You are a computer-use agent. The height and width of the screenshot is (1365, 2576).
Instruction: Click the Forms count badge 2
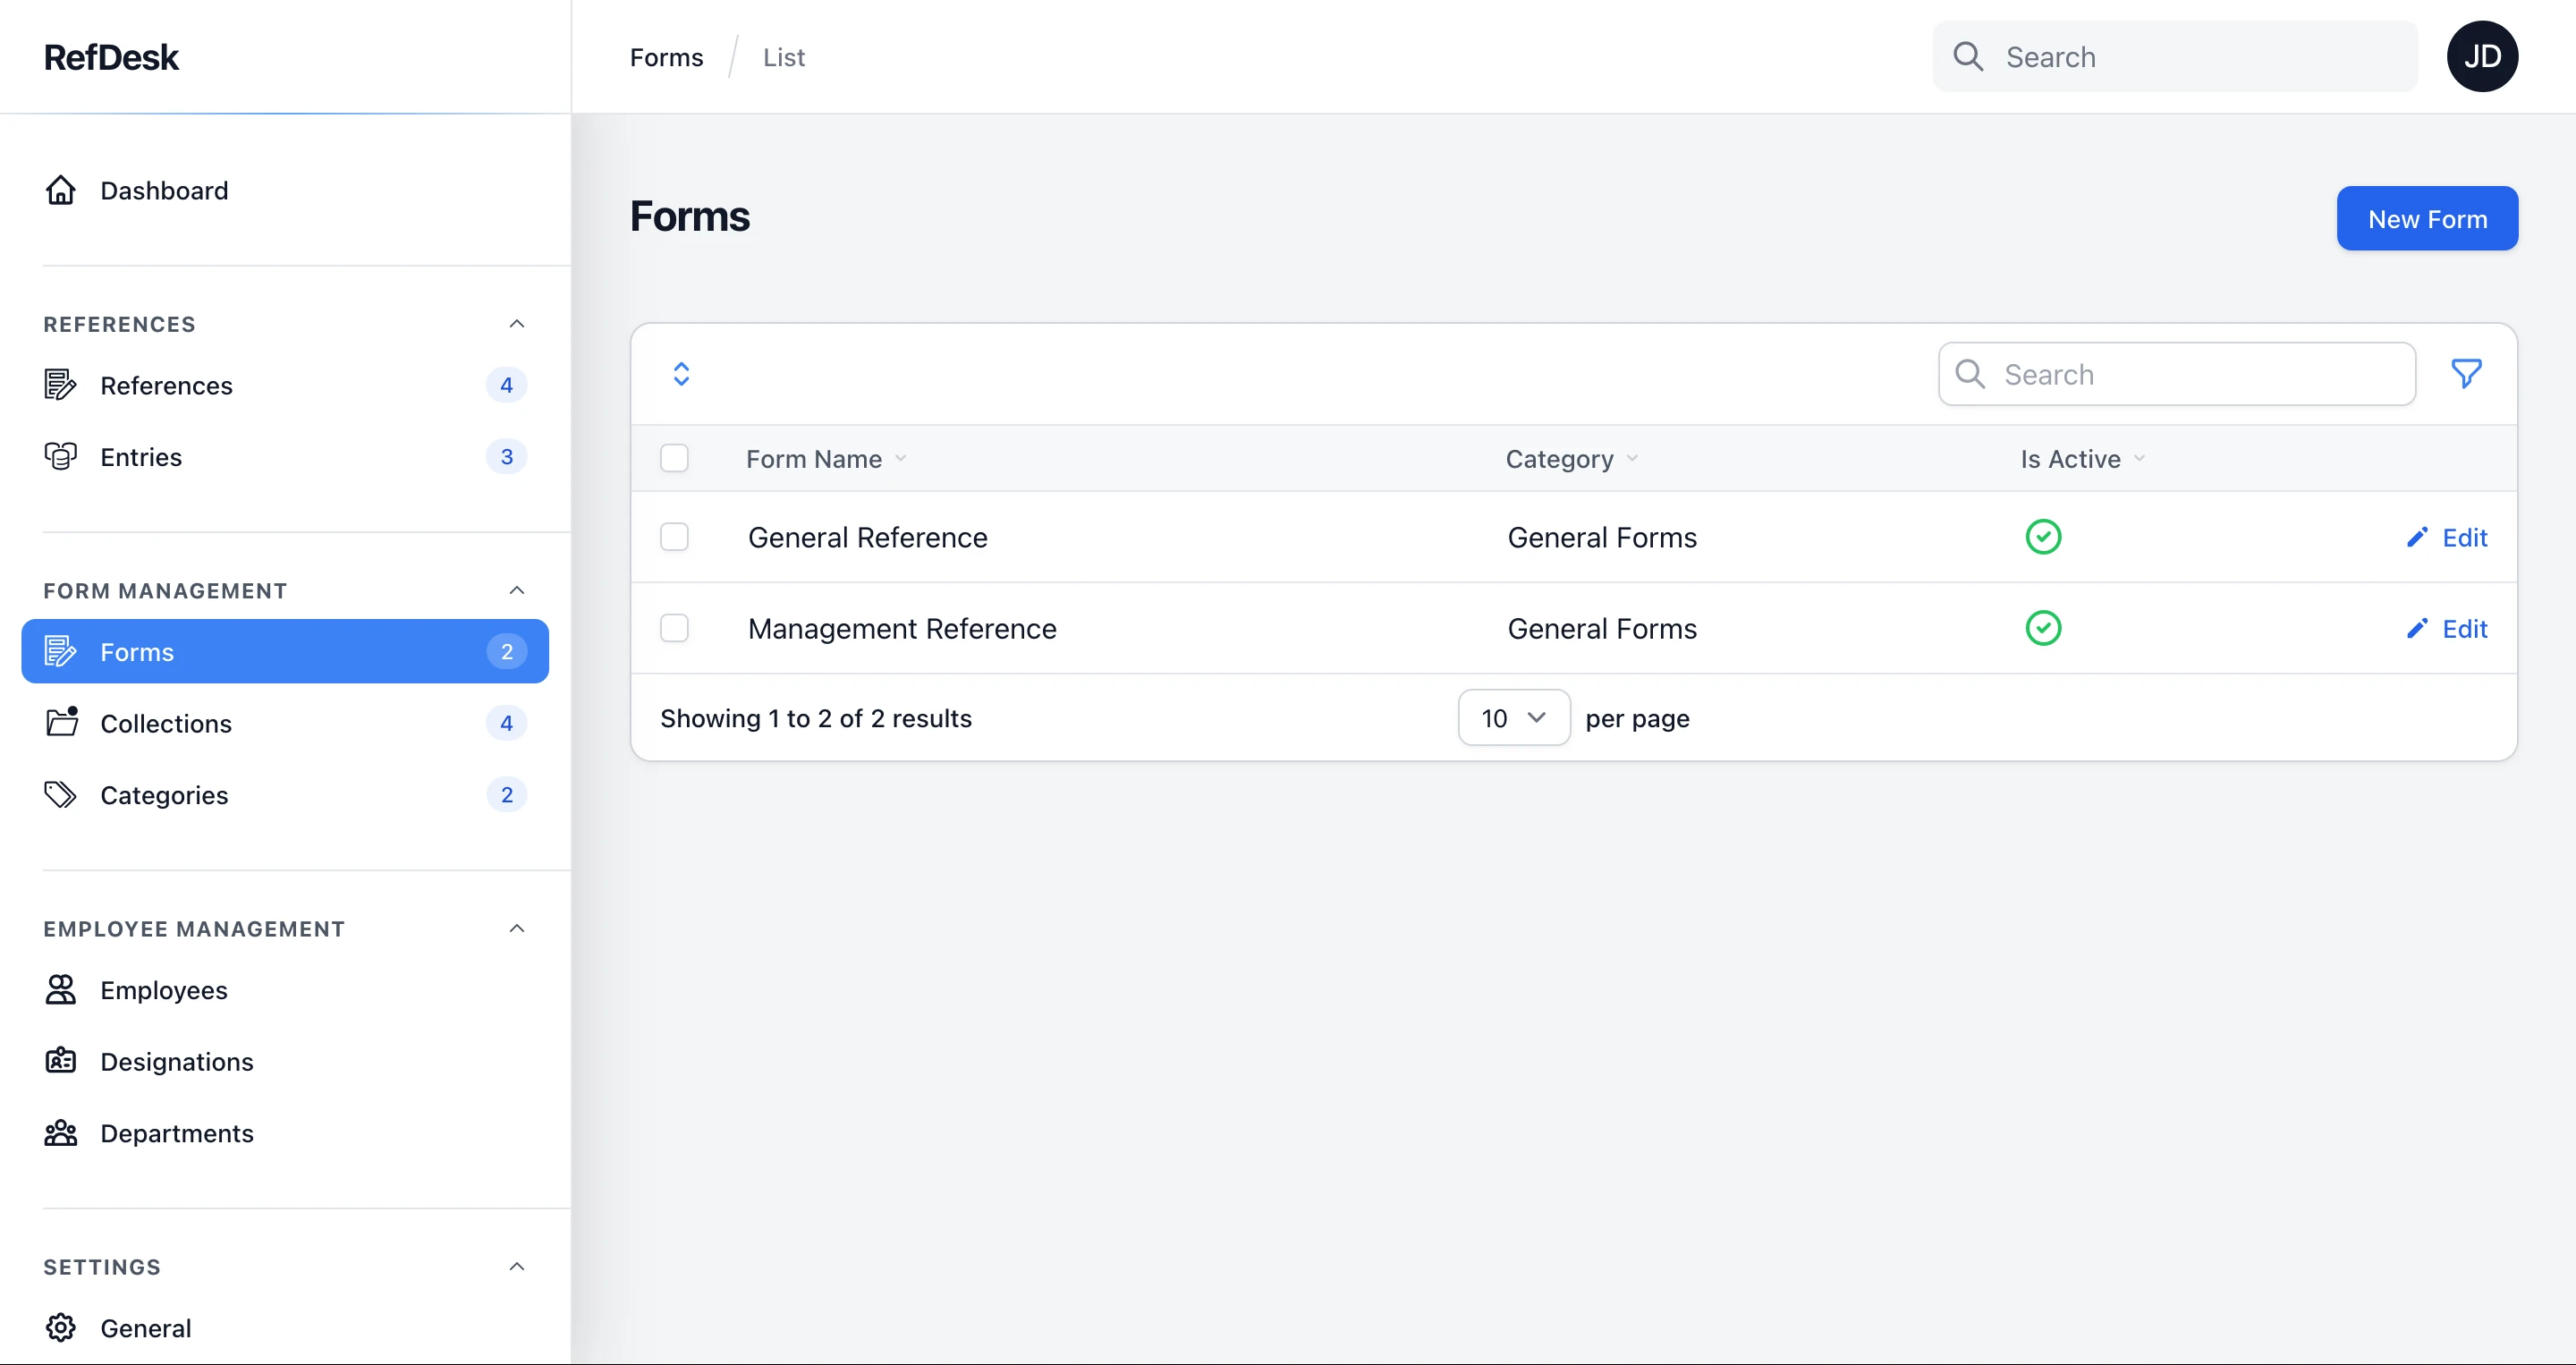[507, 652]
